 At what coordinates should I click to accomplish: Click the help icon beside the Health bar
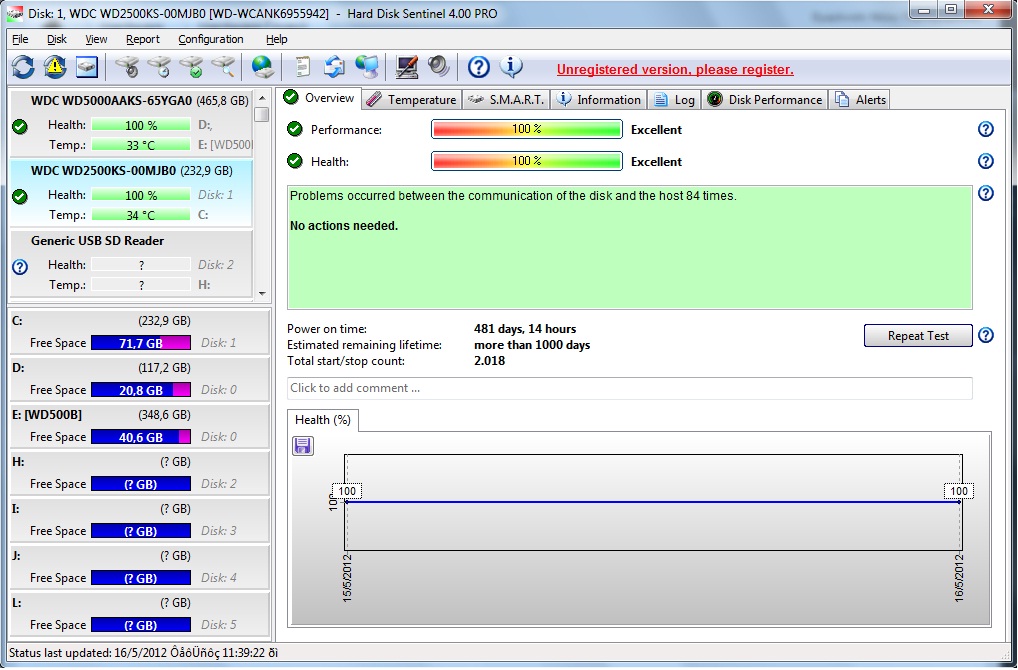click(x=986, y=161)
